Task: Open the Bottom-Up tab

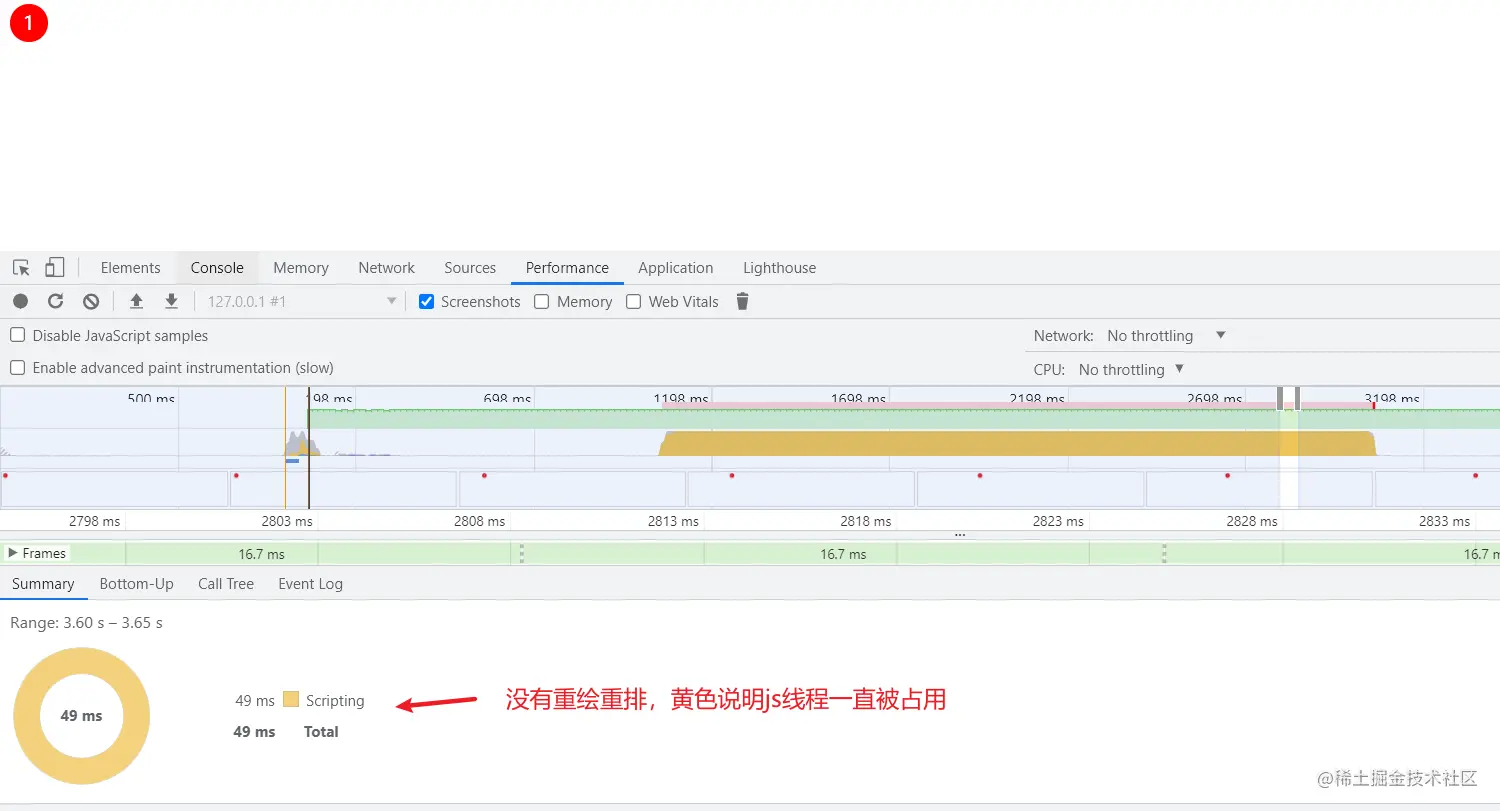Action: (x=136, y=584)
